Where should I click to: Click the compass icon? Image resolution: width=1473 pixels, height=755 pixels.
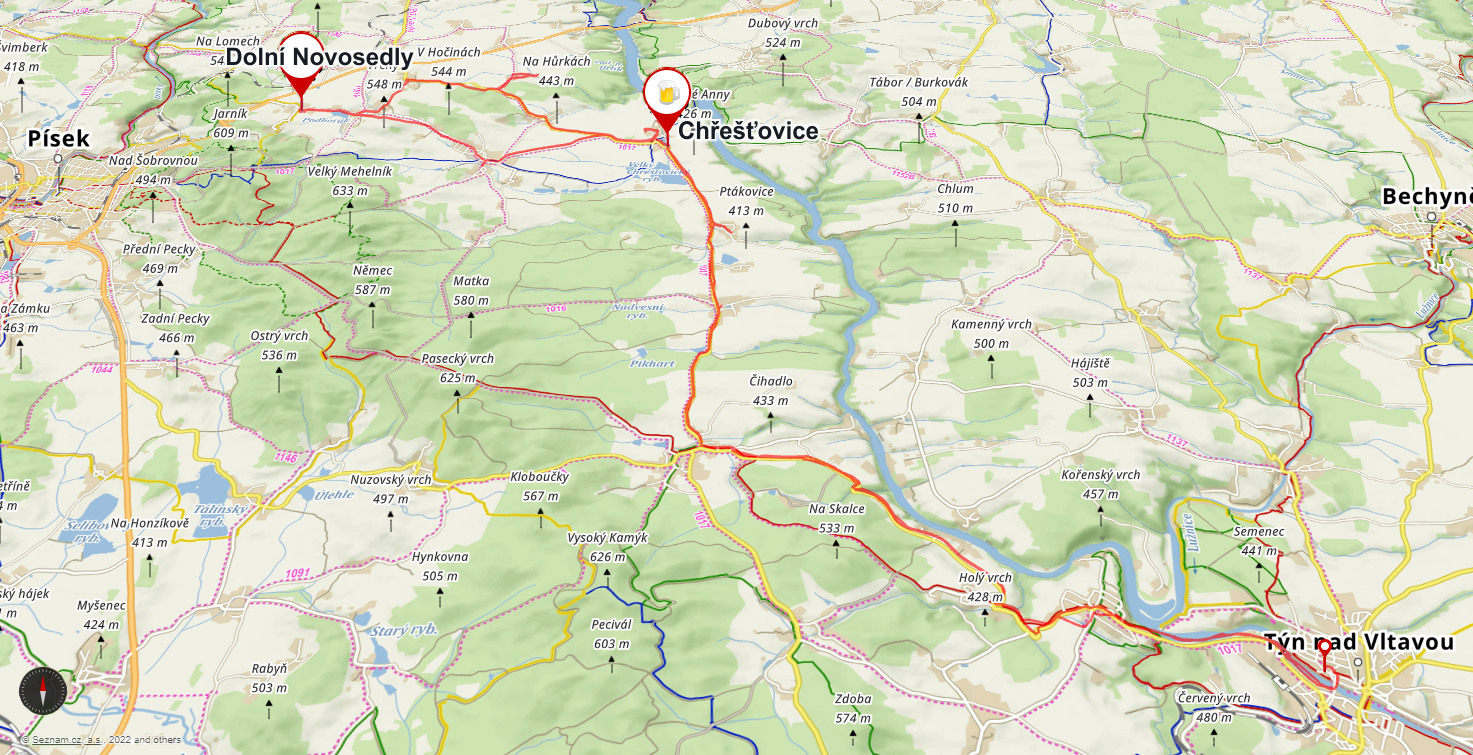click(x=44, y=690)
